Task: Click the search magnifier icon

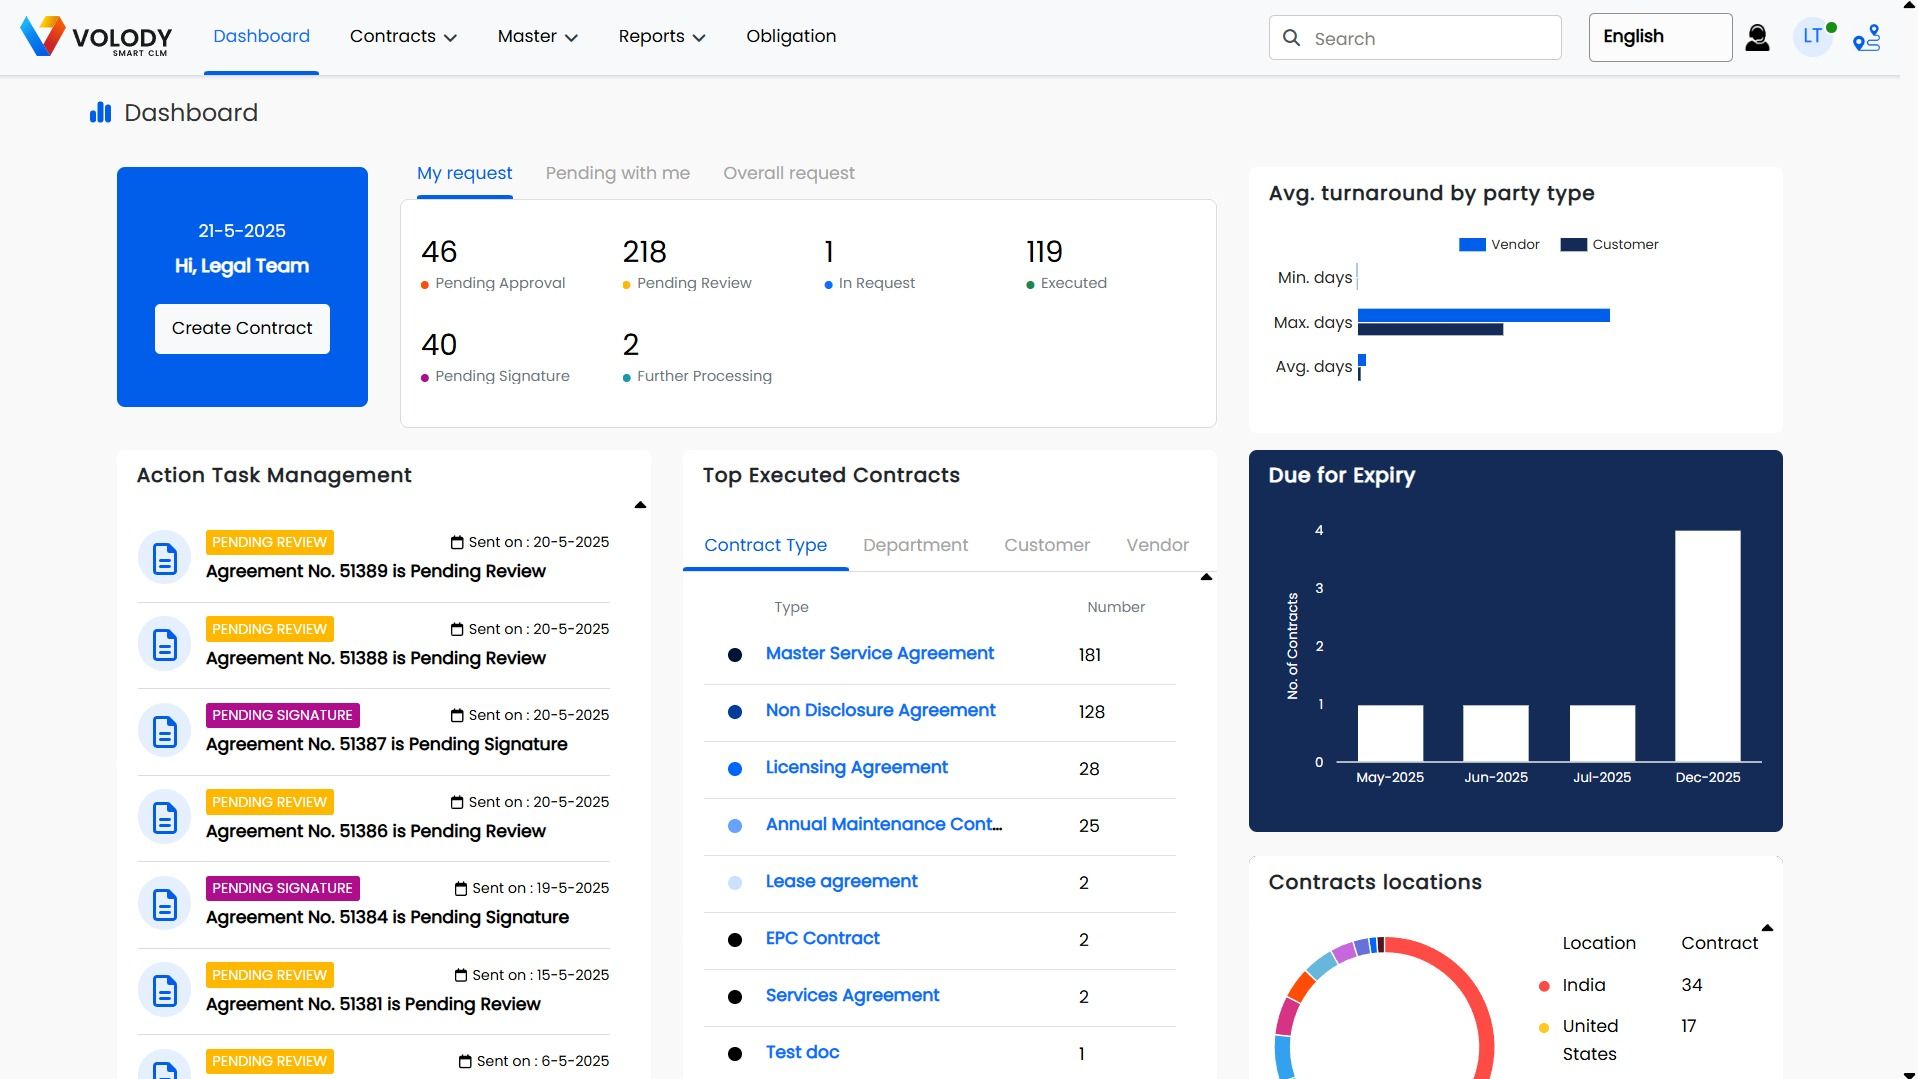Action: (1291, 38)
